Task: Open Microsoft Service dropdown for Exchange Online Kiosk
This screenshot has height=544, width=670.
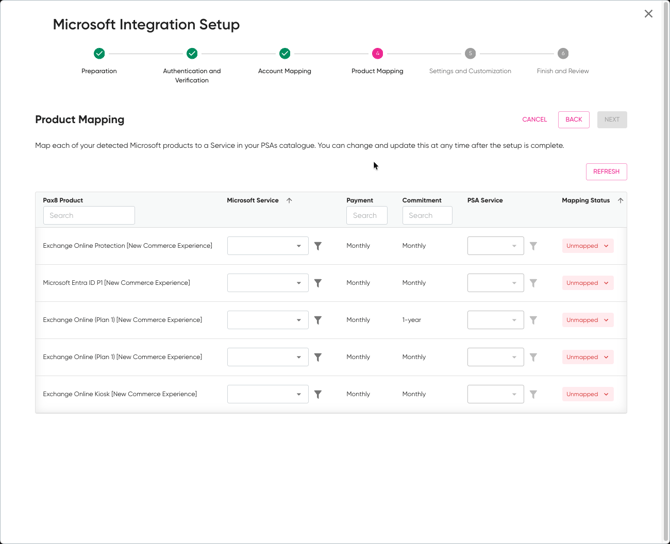Action: coord(268,394)
